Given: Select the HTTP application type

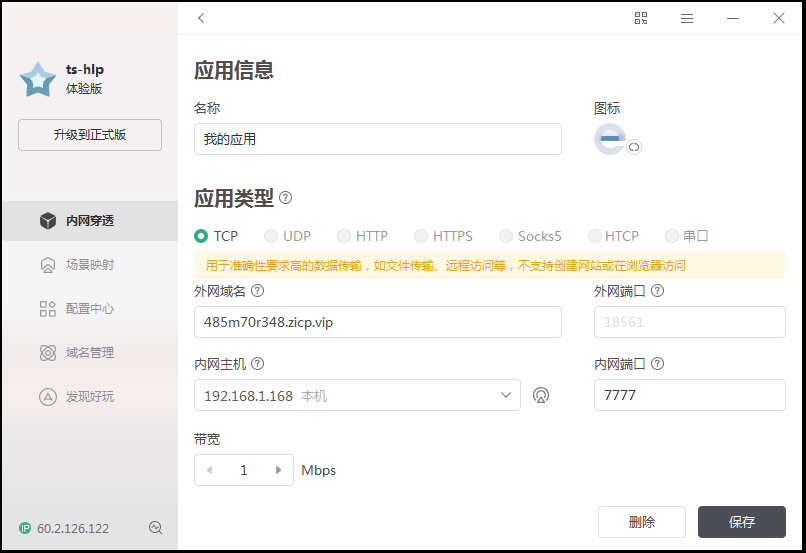Looking at the screenshot, I should point(362,236).
